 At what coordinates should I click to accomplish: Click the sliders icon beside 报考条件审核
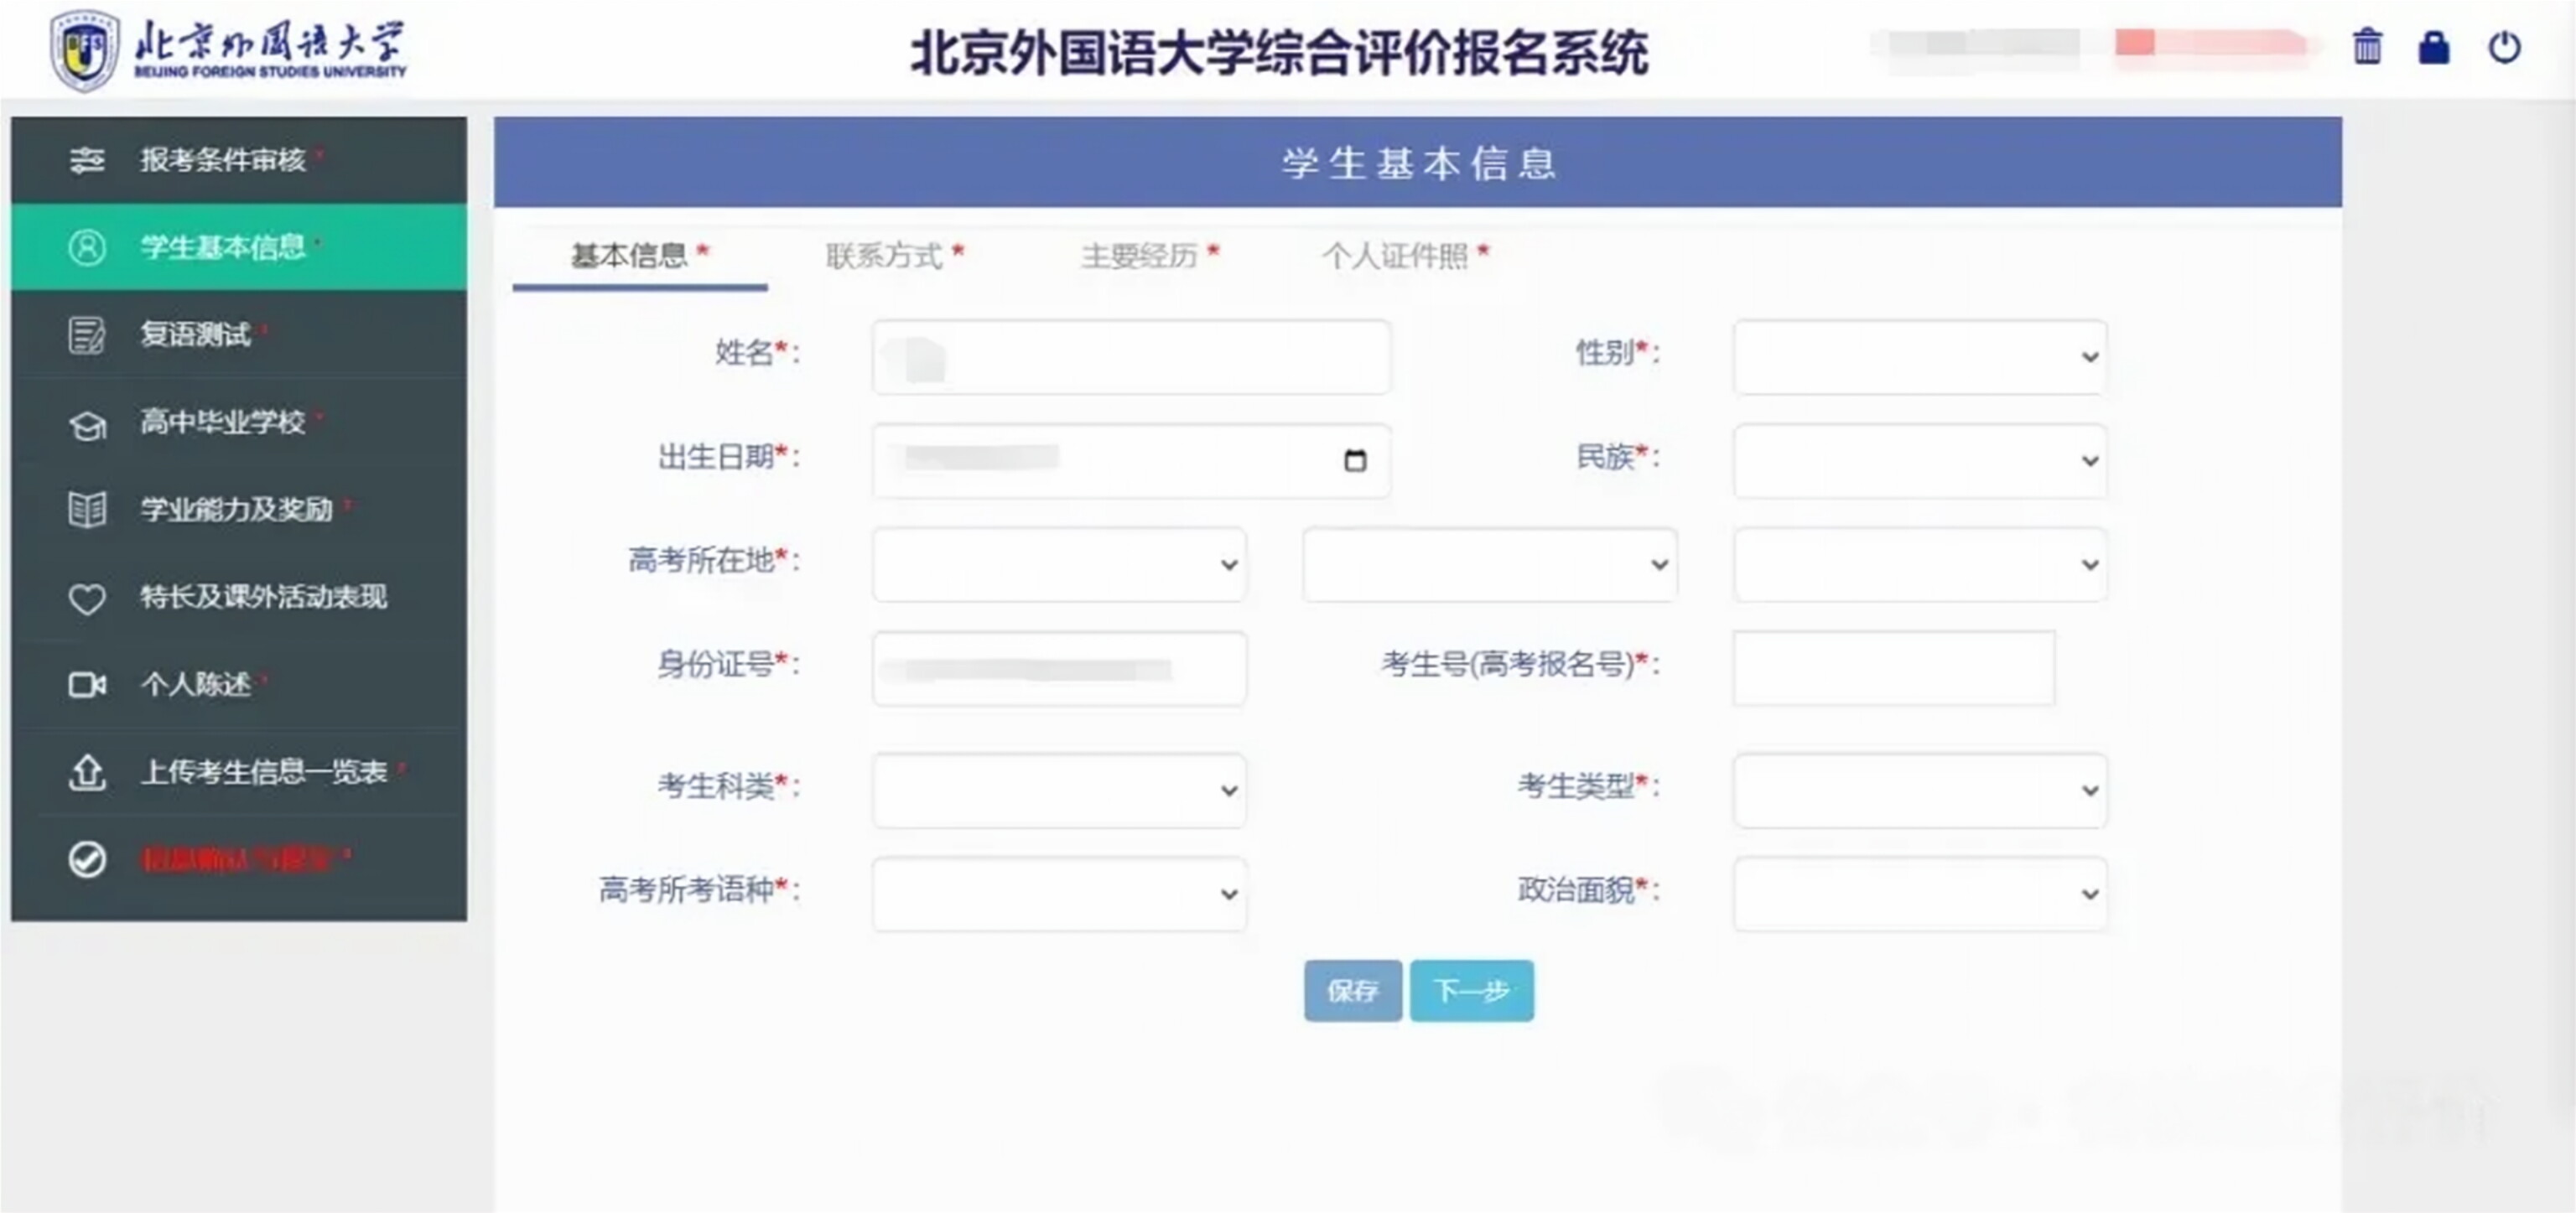[87, 160]
